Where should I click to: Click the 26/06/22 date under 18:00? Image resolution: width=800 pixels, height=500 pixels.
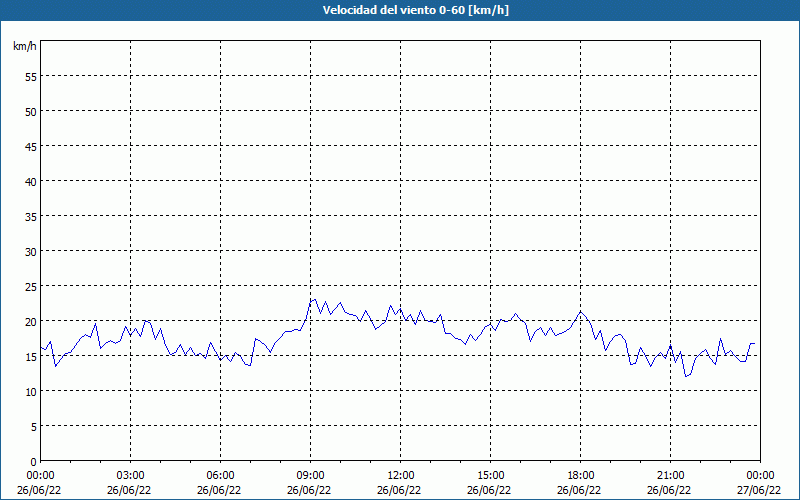tap(579, 490)
